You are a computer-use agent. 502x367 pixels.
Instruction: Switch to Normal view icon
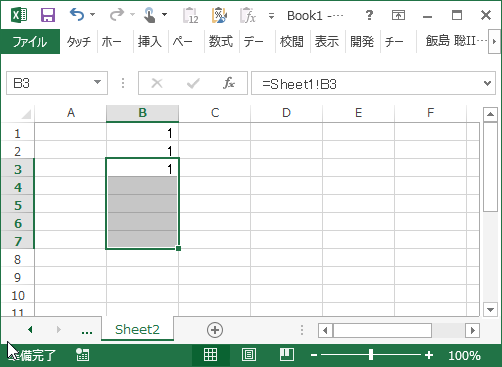[x=210, y=355]
